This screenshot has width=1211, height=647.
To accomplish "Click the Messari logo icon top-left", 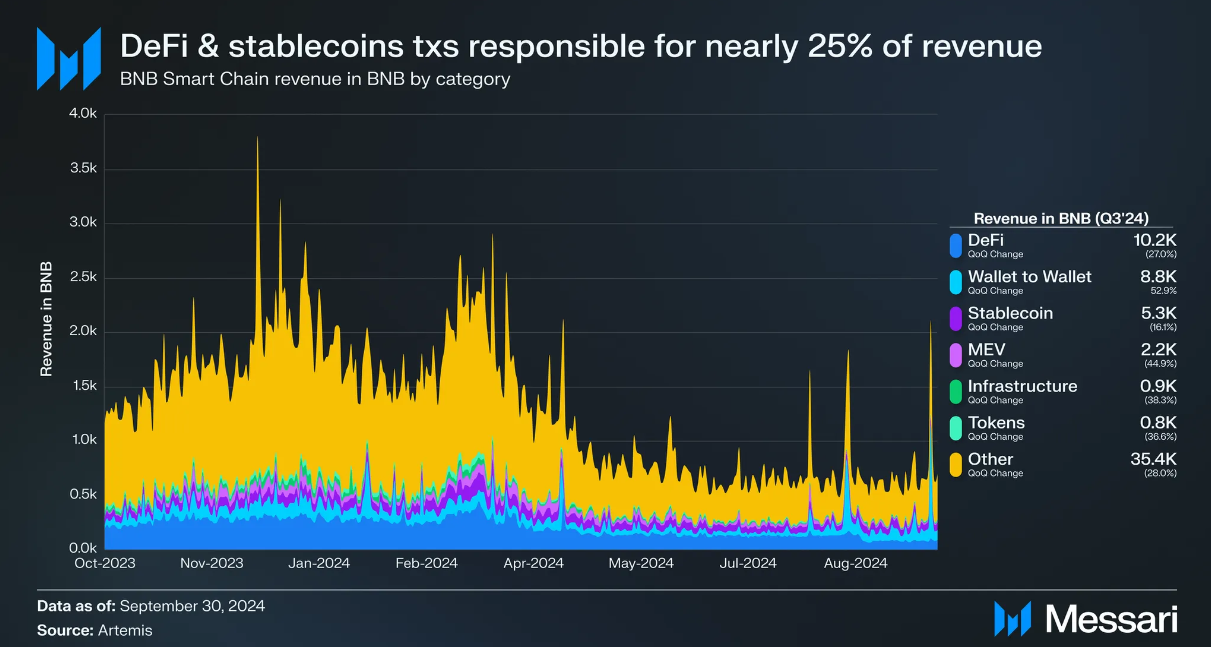I will 69,57.
